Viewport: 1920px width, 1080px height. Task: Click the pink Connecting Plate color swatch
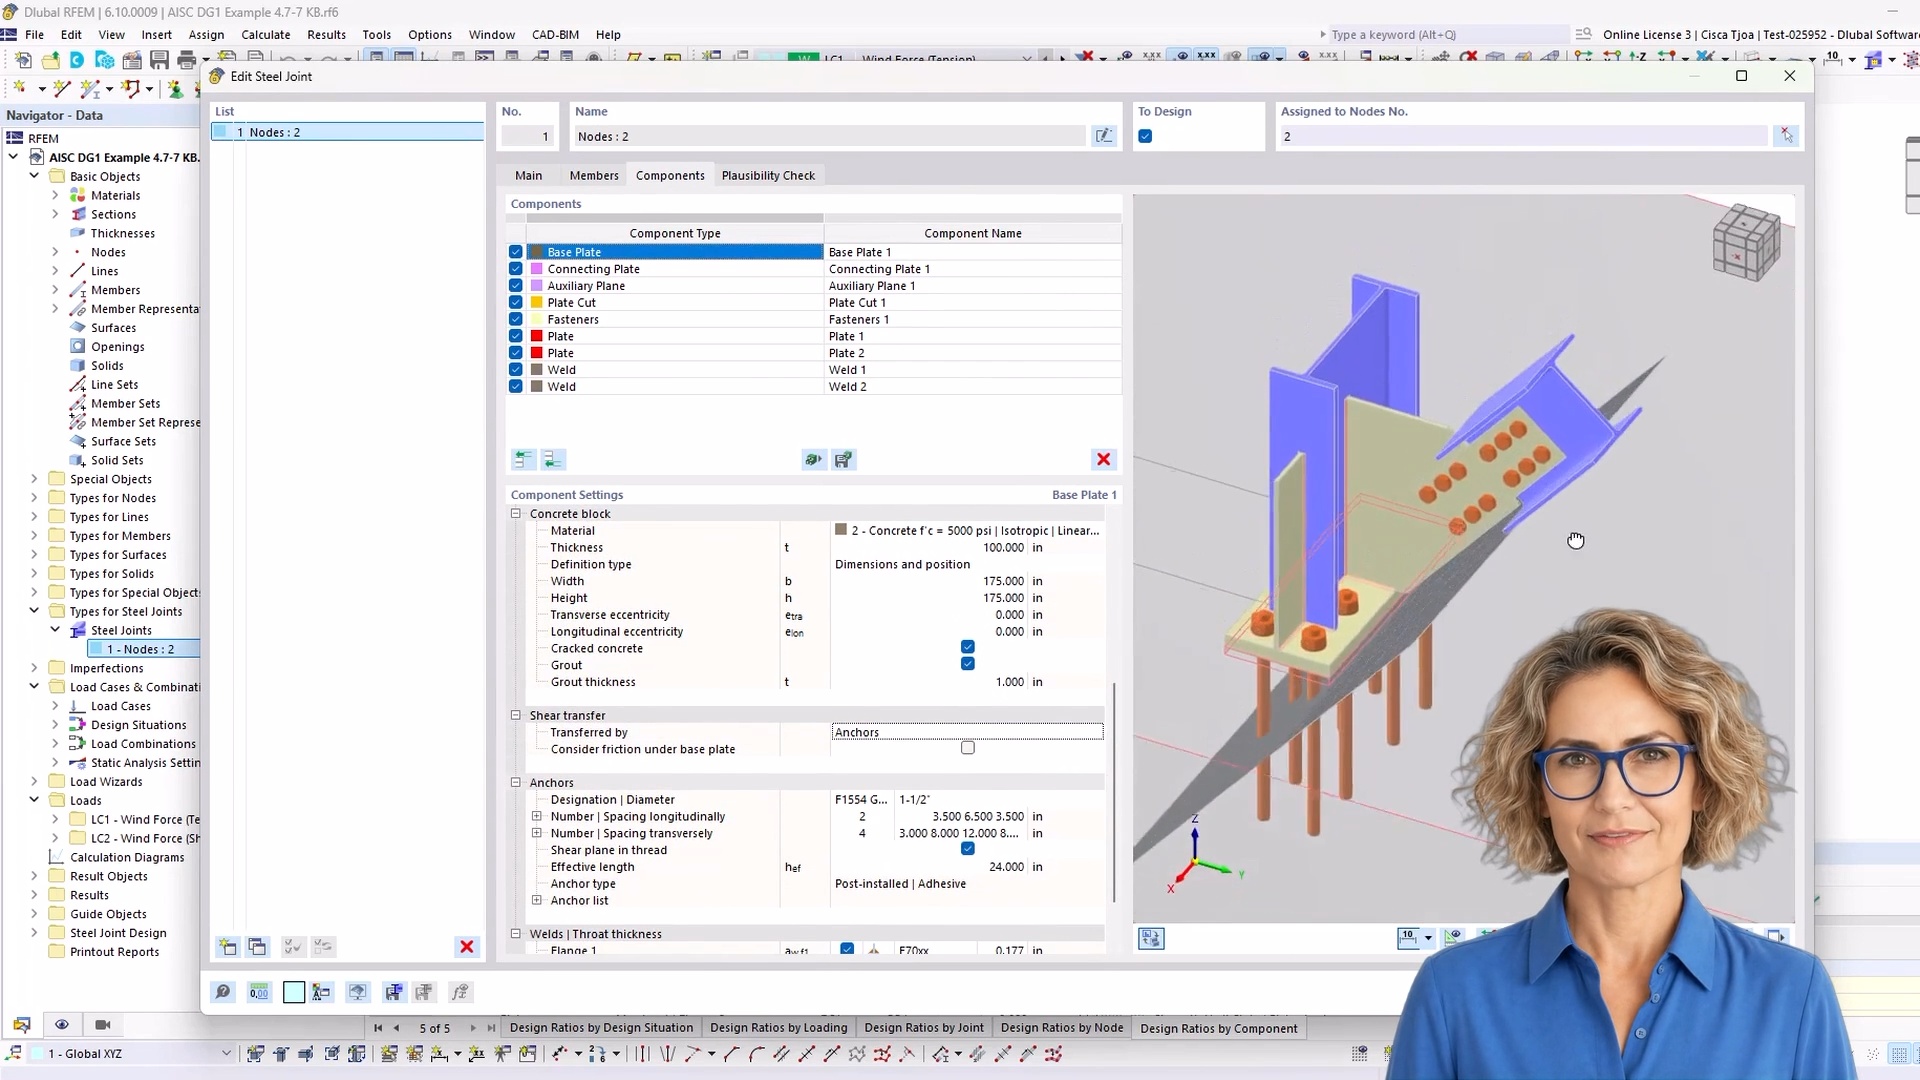(537, 269)
